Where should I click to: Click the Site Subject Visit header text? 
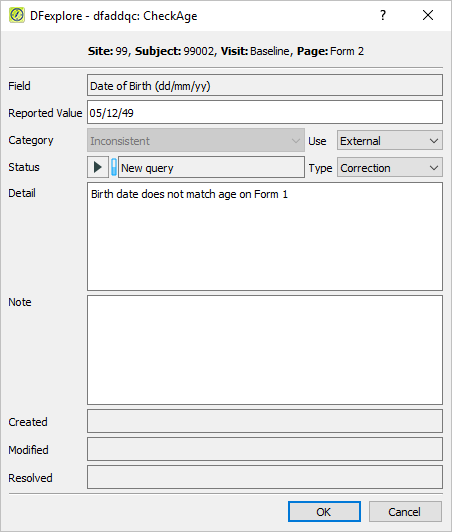226,51
